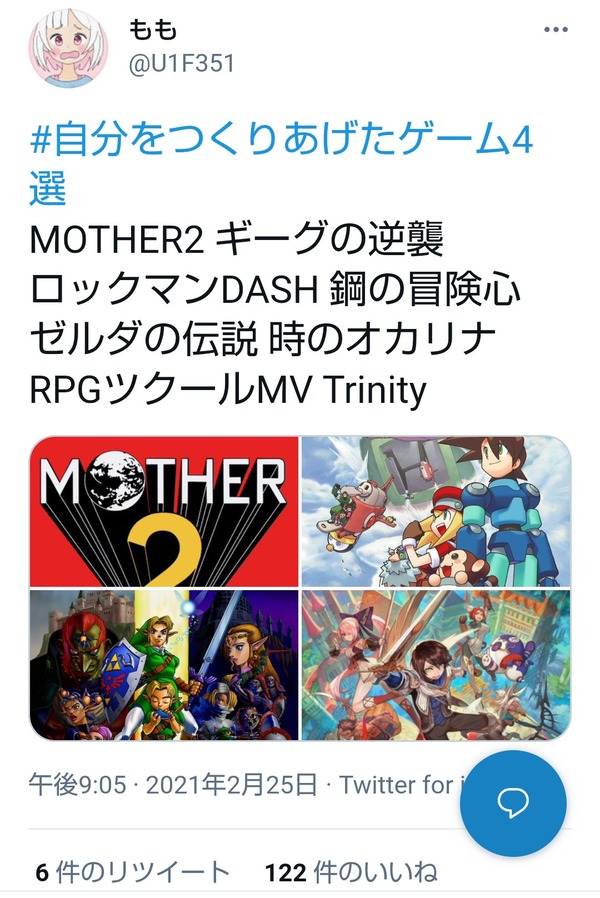This screenshot has height=898, width=600.
Task: Select the ゼルダの伝説 時のオカリナ text line
Action: (262, 339)
